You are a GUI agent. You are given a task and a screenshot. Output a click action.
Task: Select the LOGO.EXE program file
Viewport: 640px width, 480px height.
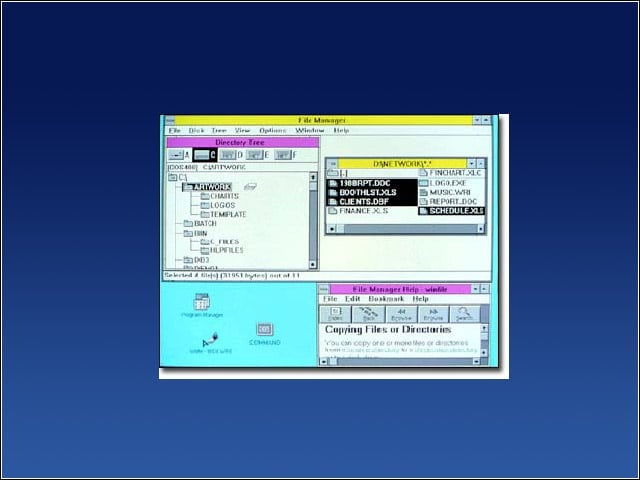[x=443, y=183]
